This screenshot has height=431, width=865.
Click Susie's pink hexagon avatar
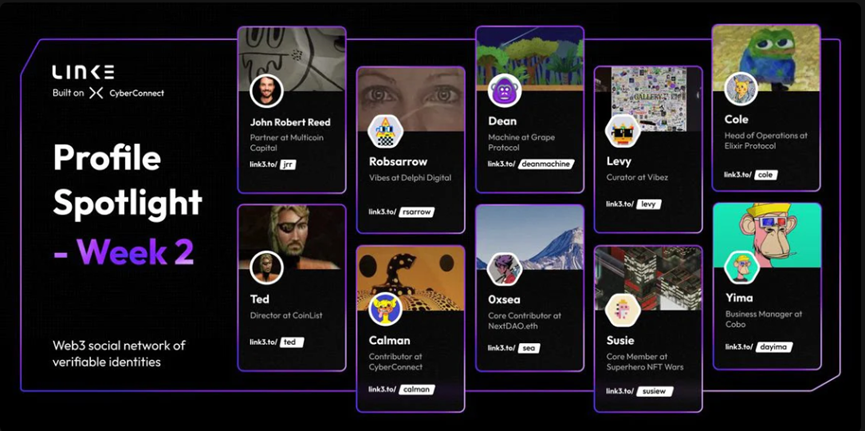(623, 311)
